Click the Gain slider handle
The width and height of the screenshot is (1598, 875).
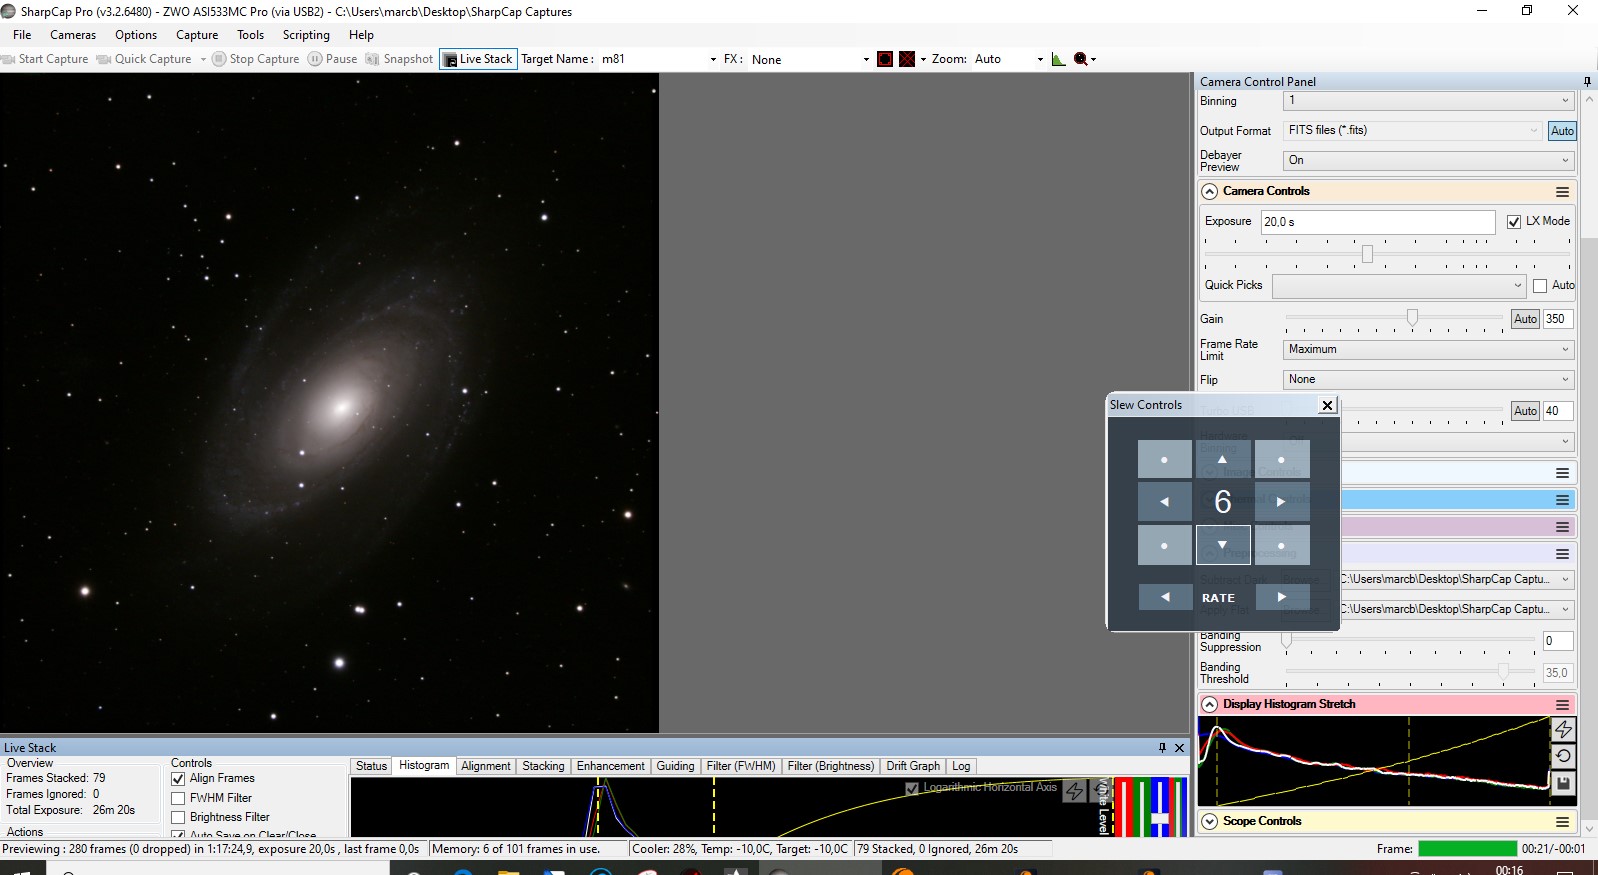[x=1412, y=318]
